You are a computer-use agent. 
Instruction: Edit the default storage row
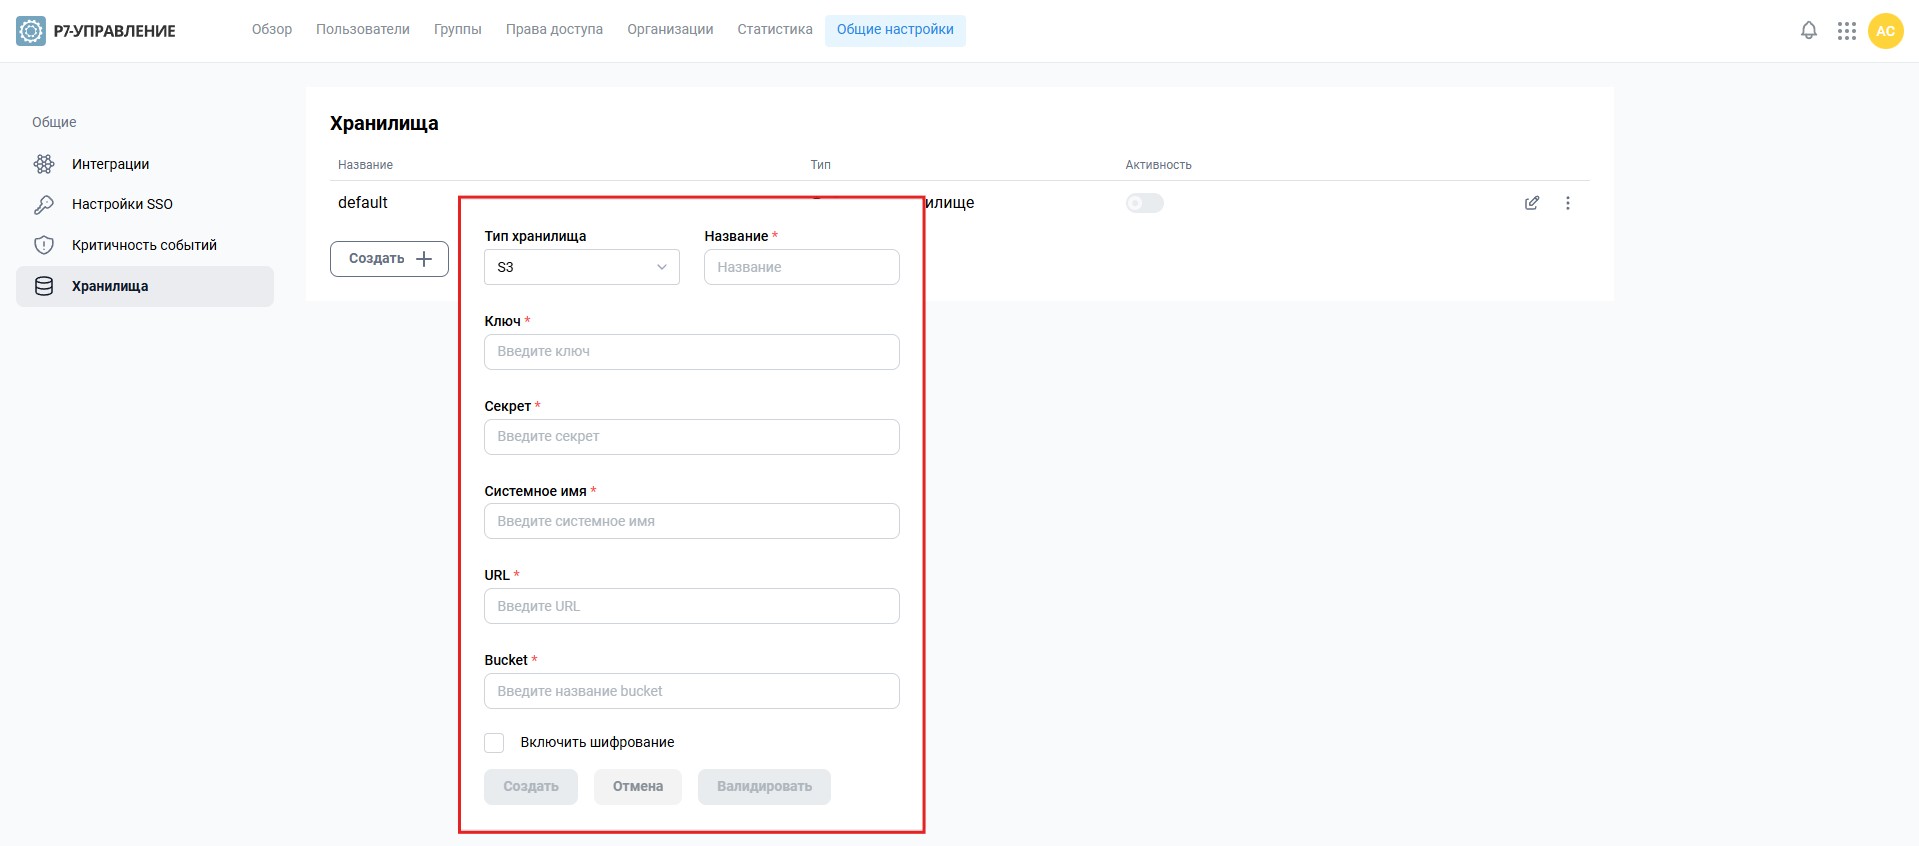[1532, 203]
